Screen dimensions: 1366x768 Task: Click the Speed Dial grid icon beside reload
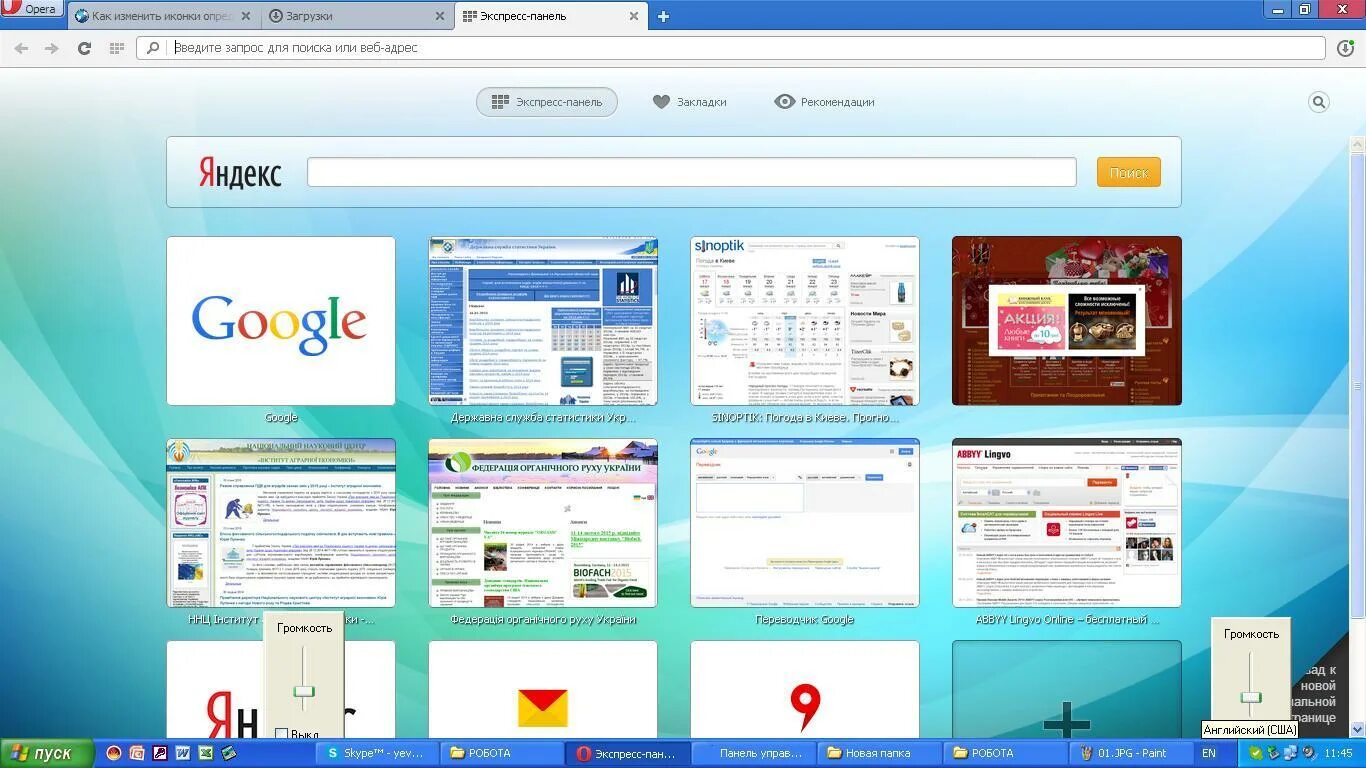116,48
